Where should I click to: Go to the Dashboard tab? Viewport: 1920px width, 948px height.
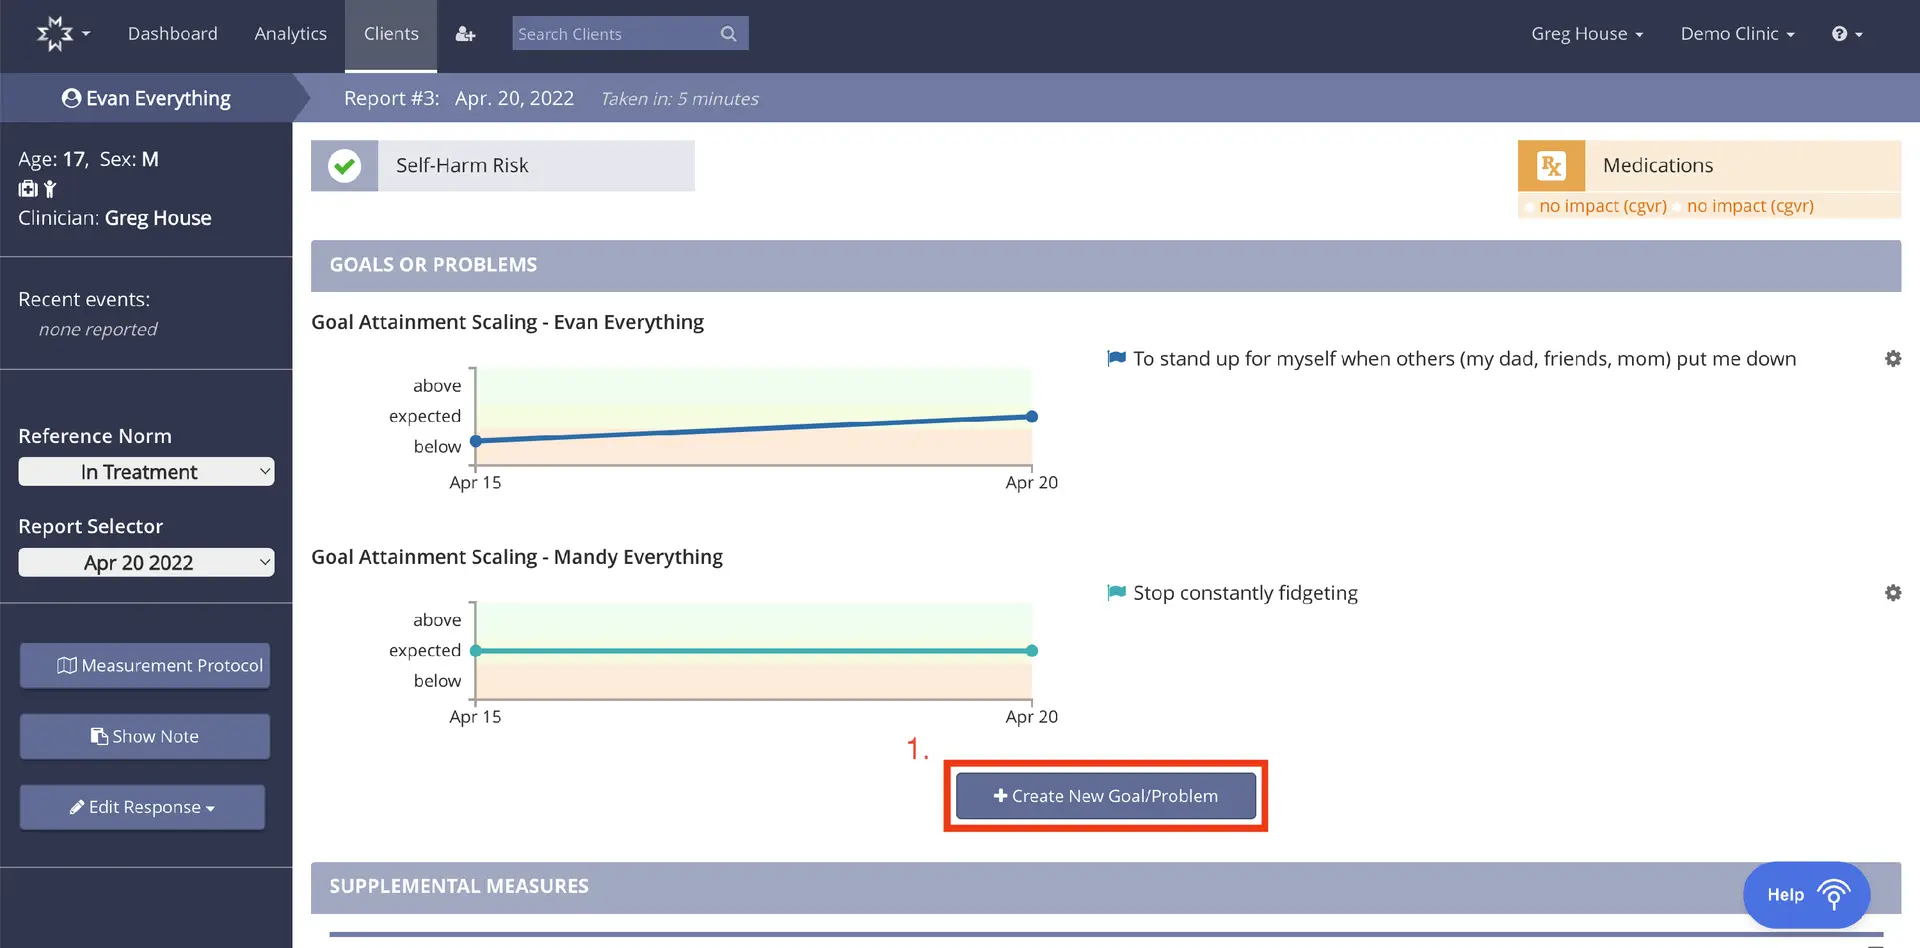(172, 33)
